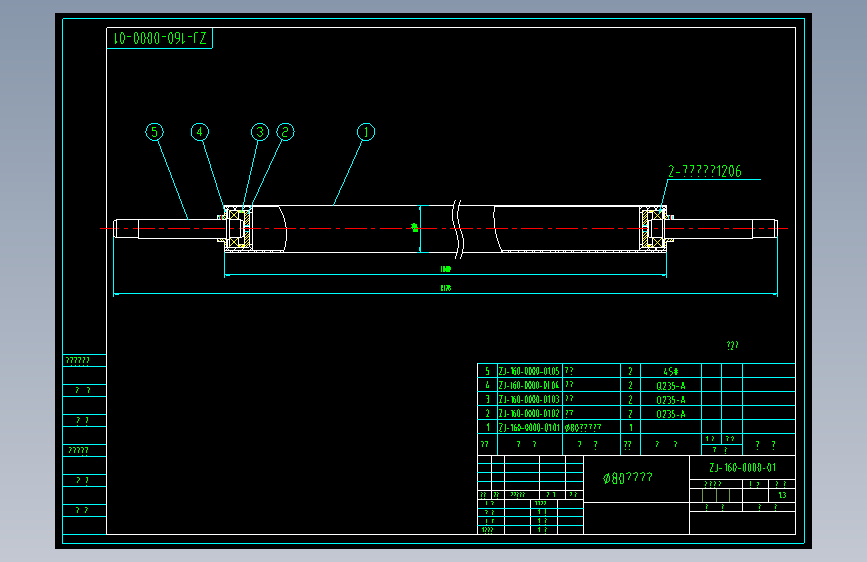Image resolution: width=867 pixels, height=562 pixels.
Task: Select balloon callout number 4
Action: point(200,132)
